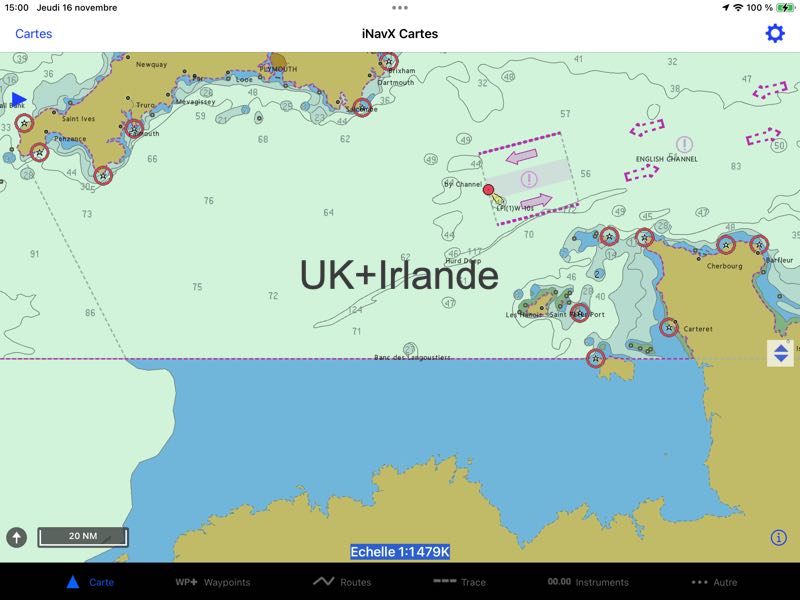
Task: Open the chart info icon
Action: click(x=778, y=537)
